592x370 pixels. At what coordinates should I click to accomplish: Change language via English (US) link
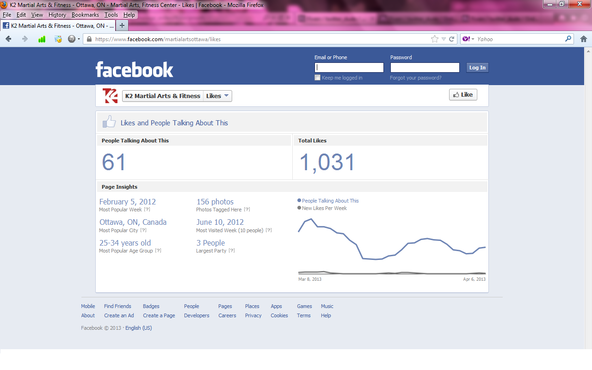coord(139,328)
